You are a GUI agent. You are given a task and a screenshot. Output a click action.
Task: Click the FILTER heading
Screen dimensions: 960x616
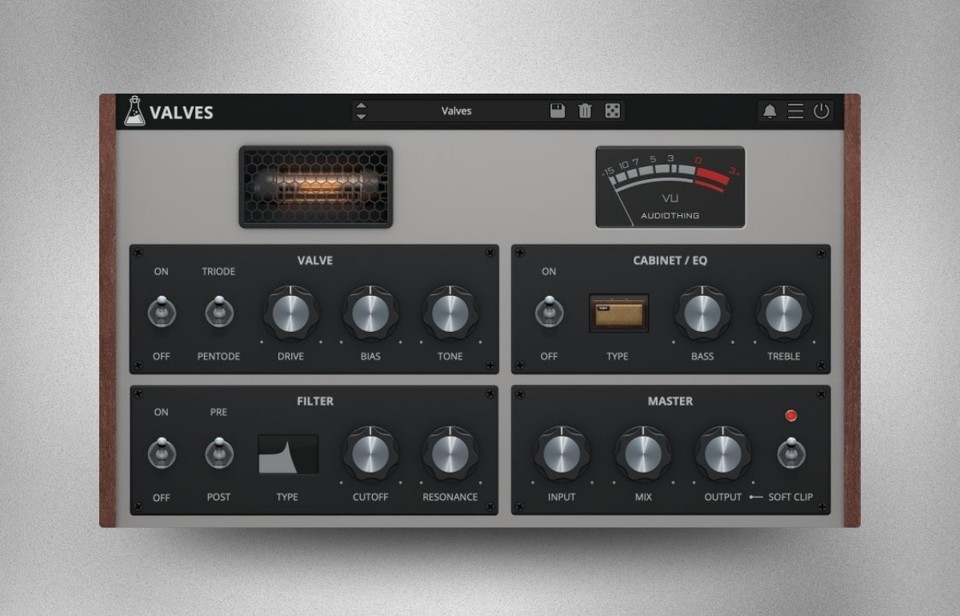pos(315,401)
